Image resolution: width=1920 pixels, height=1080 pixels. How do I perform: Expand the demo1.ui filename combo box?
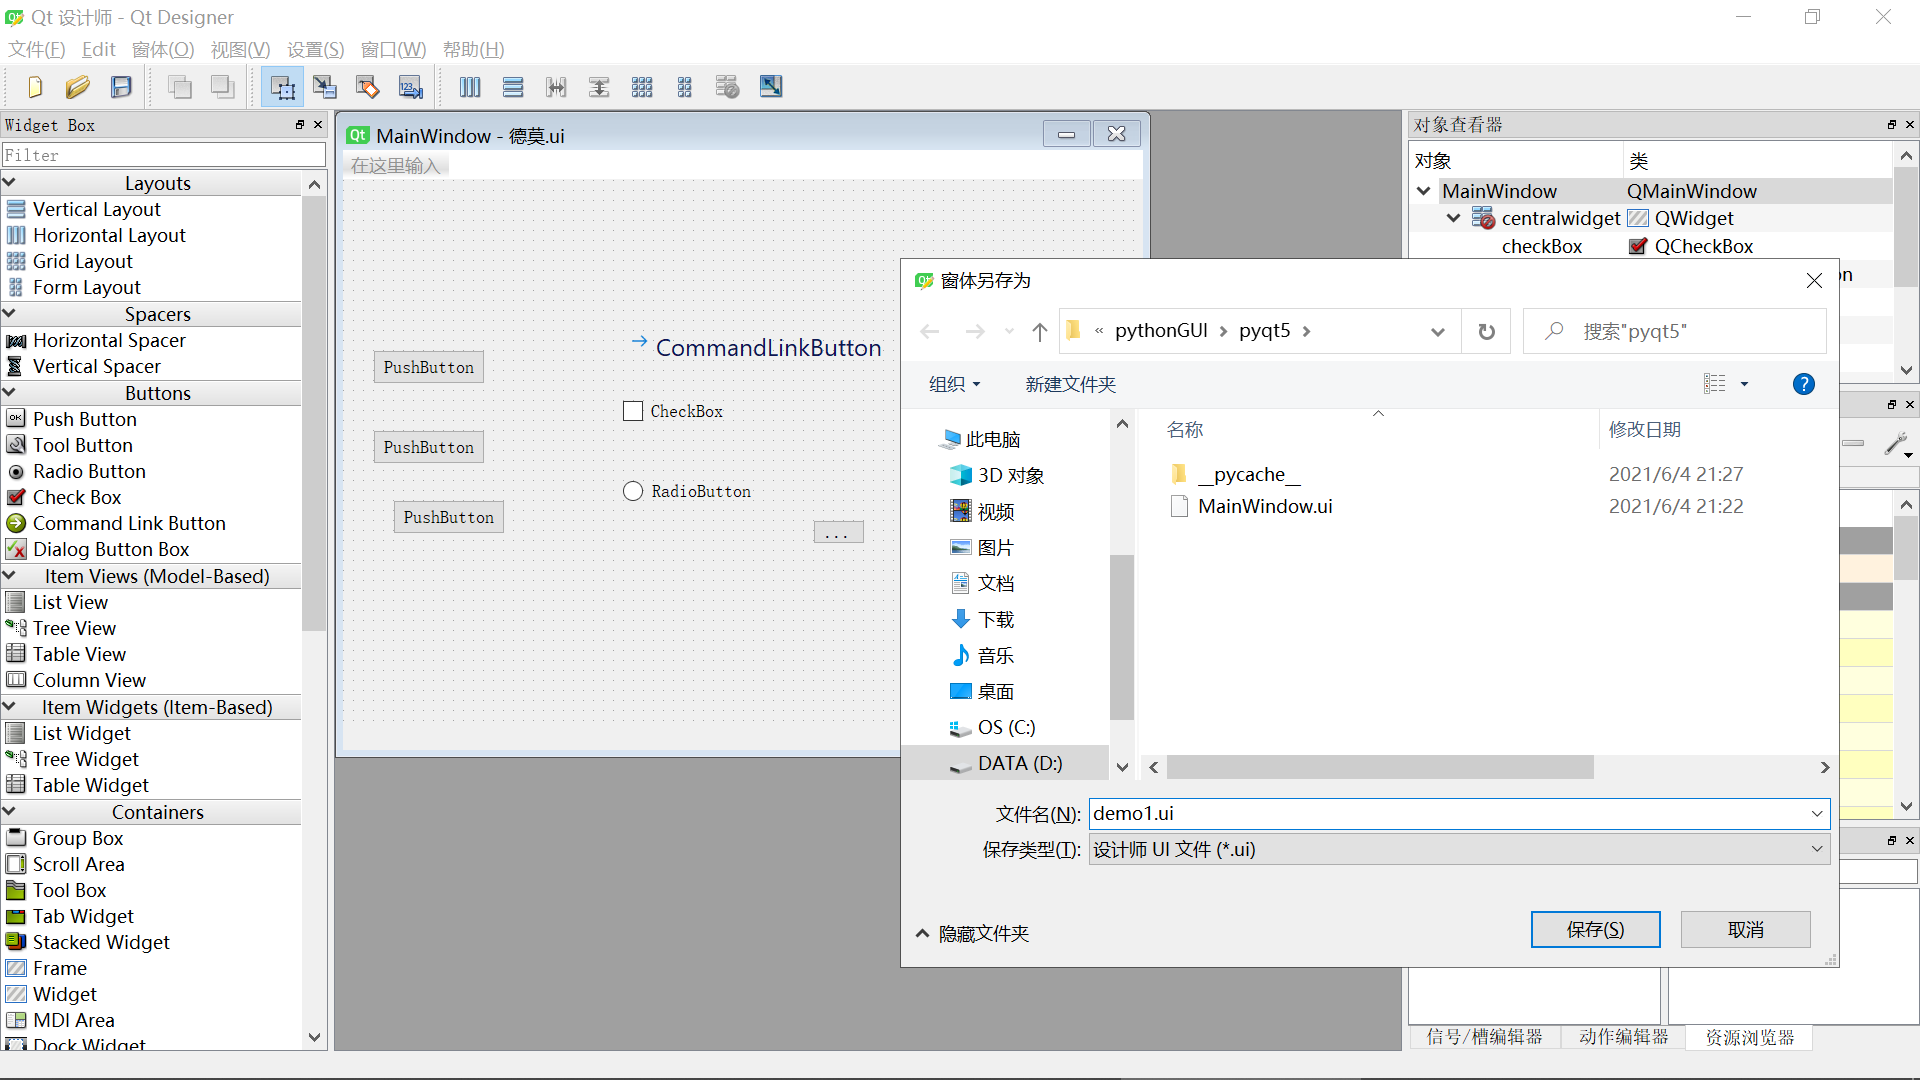[x=1816, y=813]
